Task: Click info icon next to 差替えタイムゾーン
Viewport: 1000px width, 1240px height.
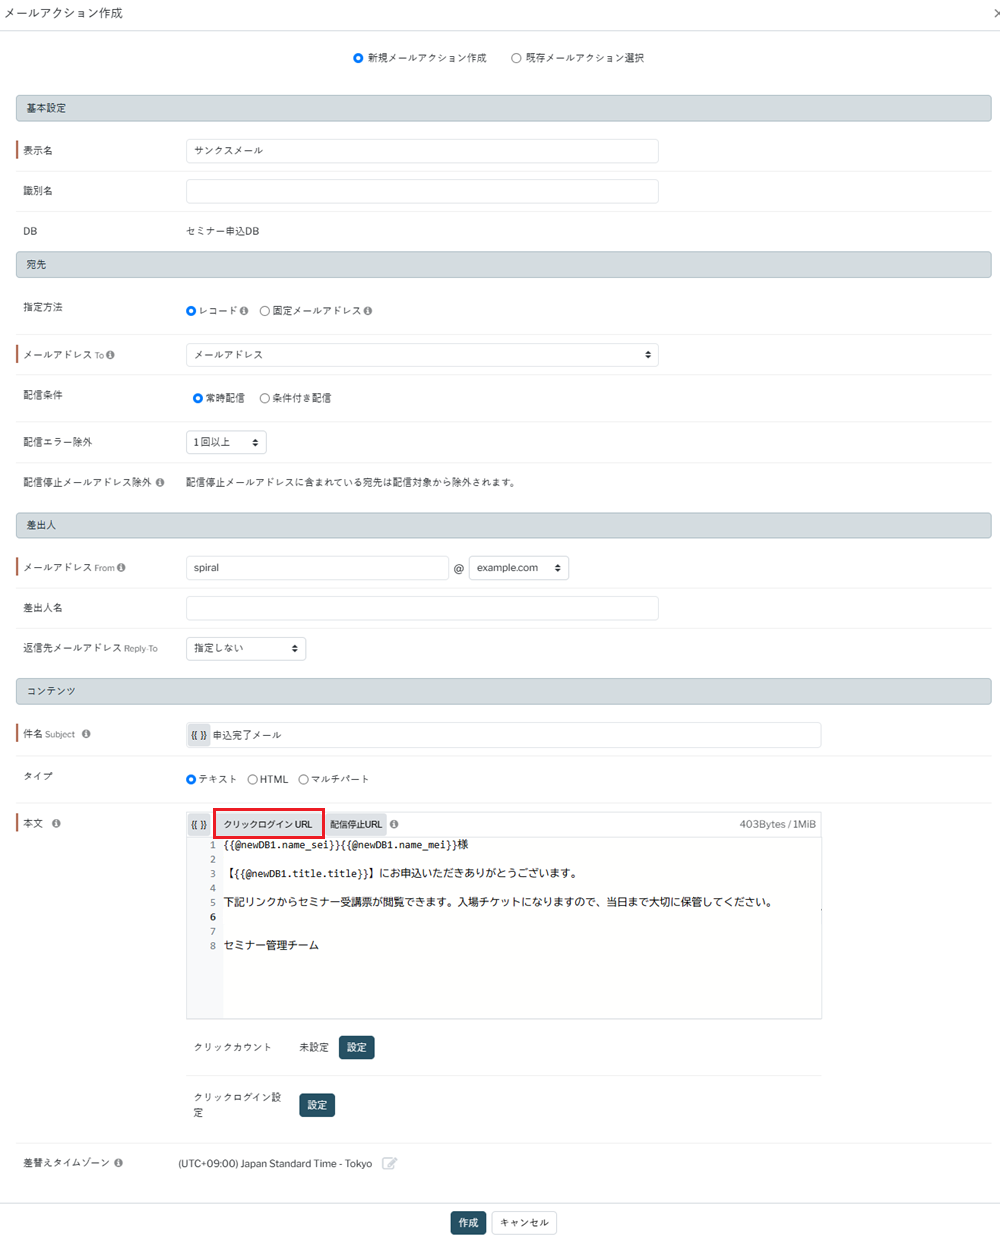Action: coord(118,1163)
